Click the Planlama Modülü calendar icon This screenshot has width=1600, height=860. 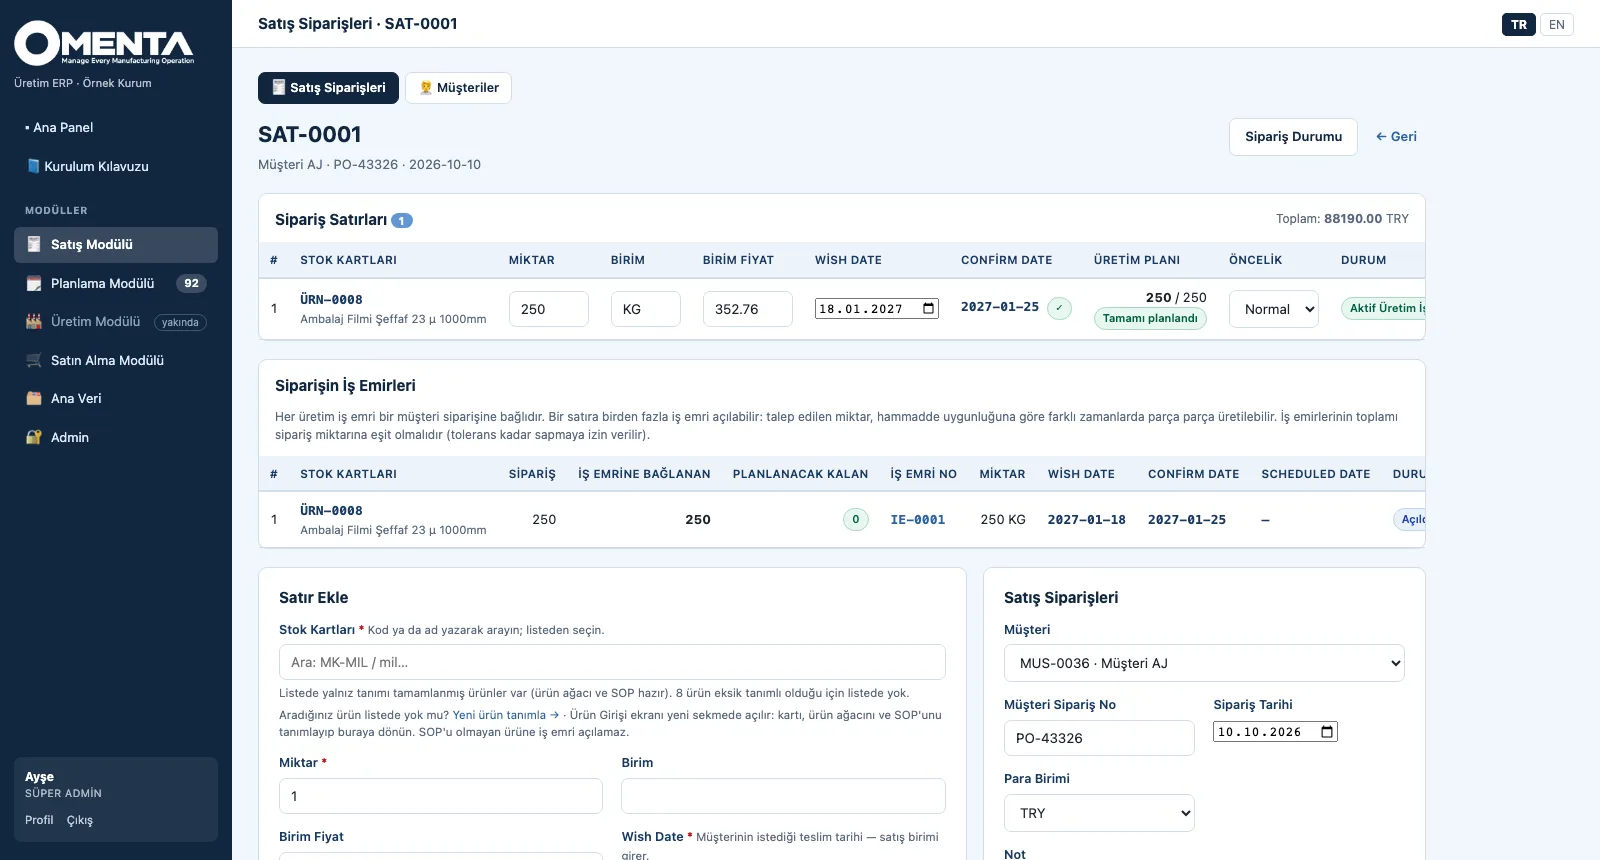34,283
